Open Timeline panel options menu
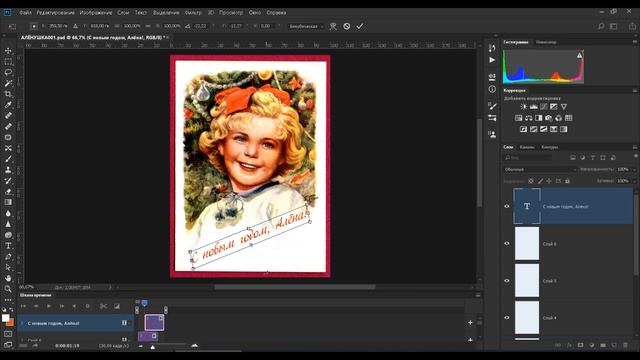Viewport: 640px width, 360px height. (478, 295)
